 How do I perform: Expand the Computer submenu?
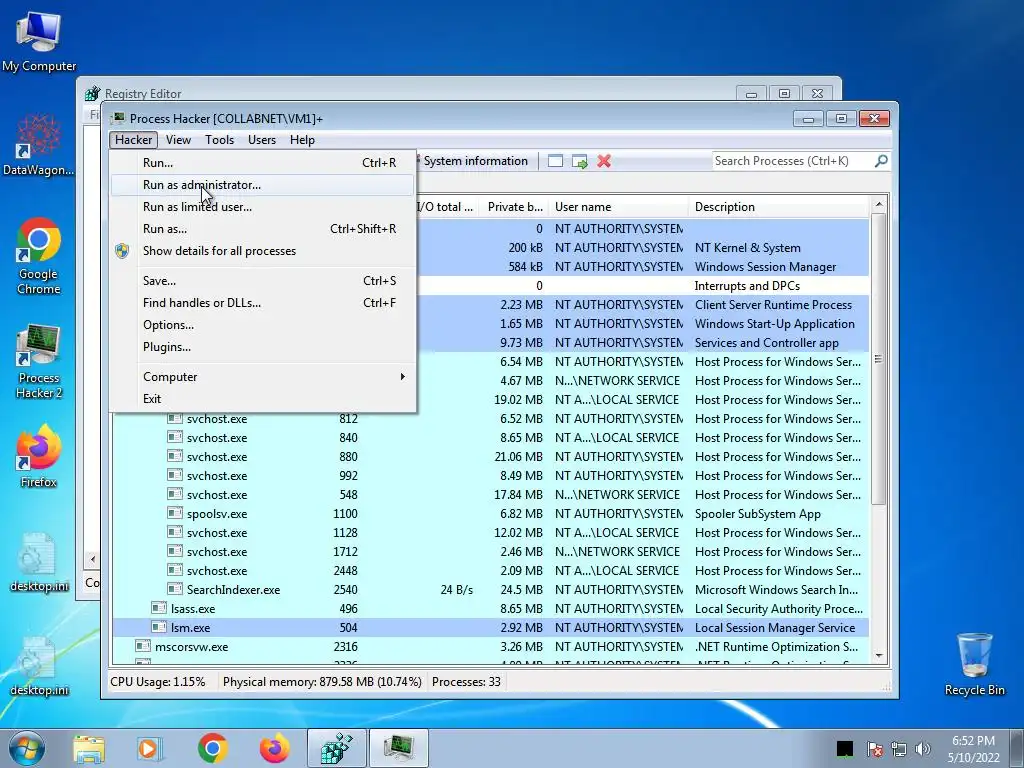click(263, 377)
